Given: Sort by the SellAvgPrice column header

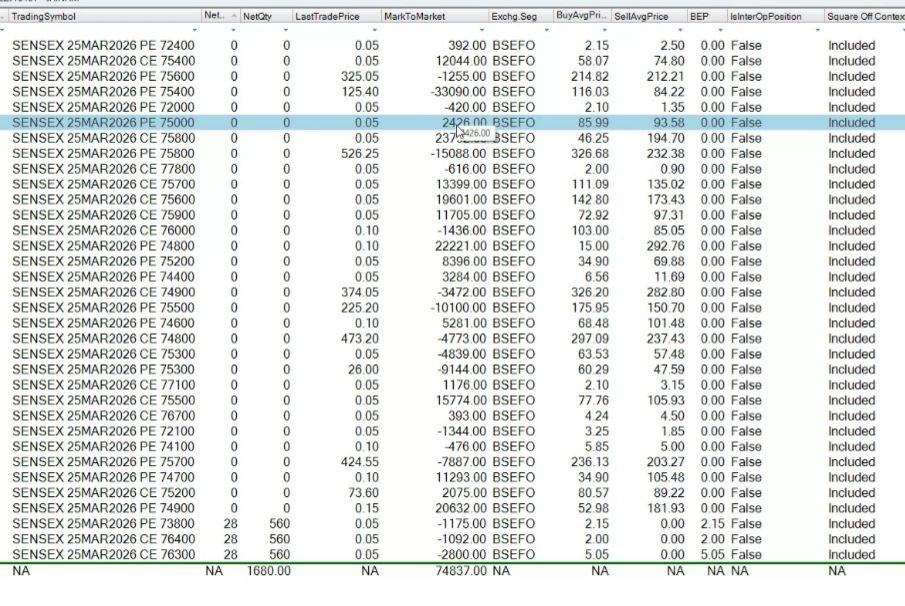Looking at the screenshot, I should (x=649, y=16).
